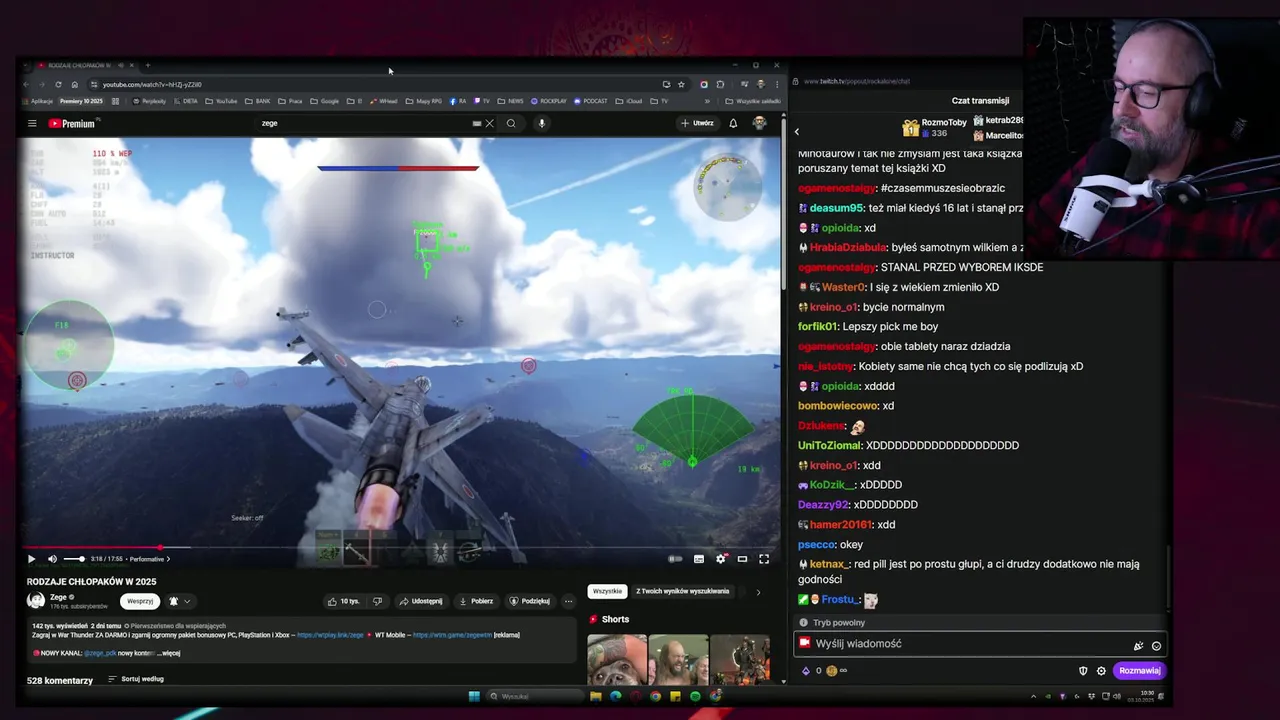Open the channel notification bell dropdown
This screenshot has width=1280, height=720.
tap(180, 601)
